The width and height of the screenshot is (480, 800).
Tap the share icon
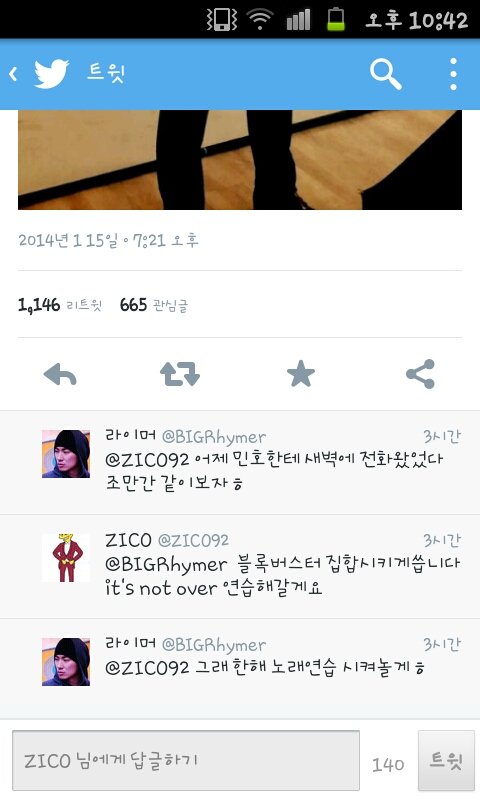pos(421,374)
